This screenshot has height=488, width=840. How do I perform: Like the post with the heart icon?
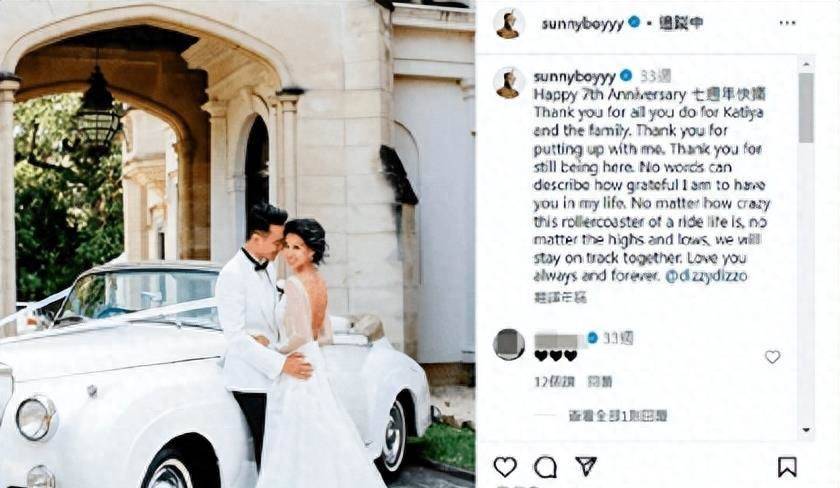(x=505, y=467)
